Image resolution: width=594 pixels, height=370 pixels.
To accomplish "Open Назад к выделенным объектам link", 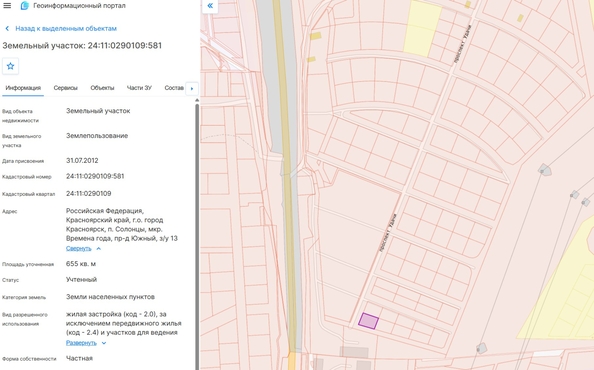I will 66,29.
